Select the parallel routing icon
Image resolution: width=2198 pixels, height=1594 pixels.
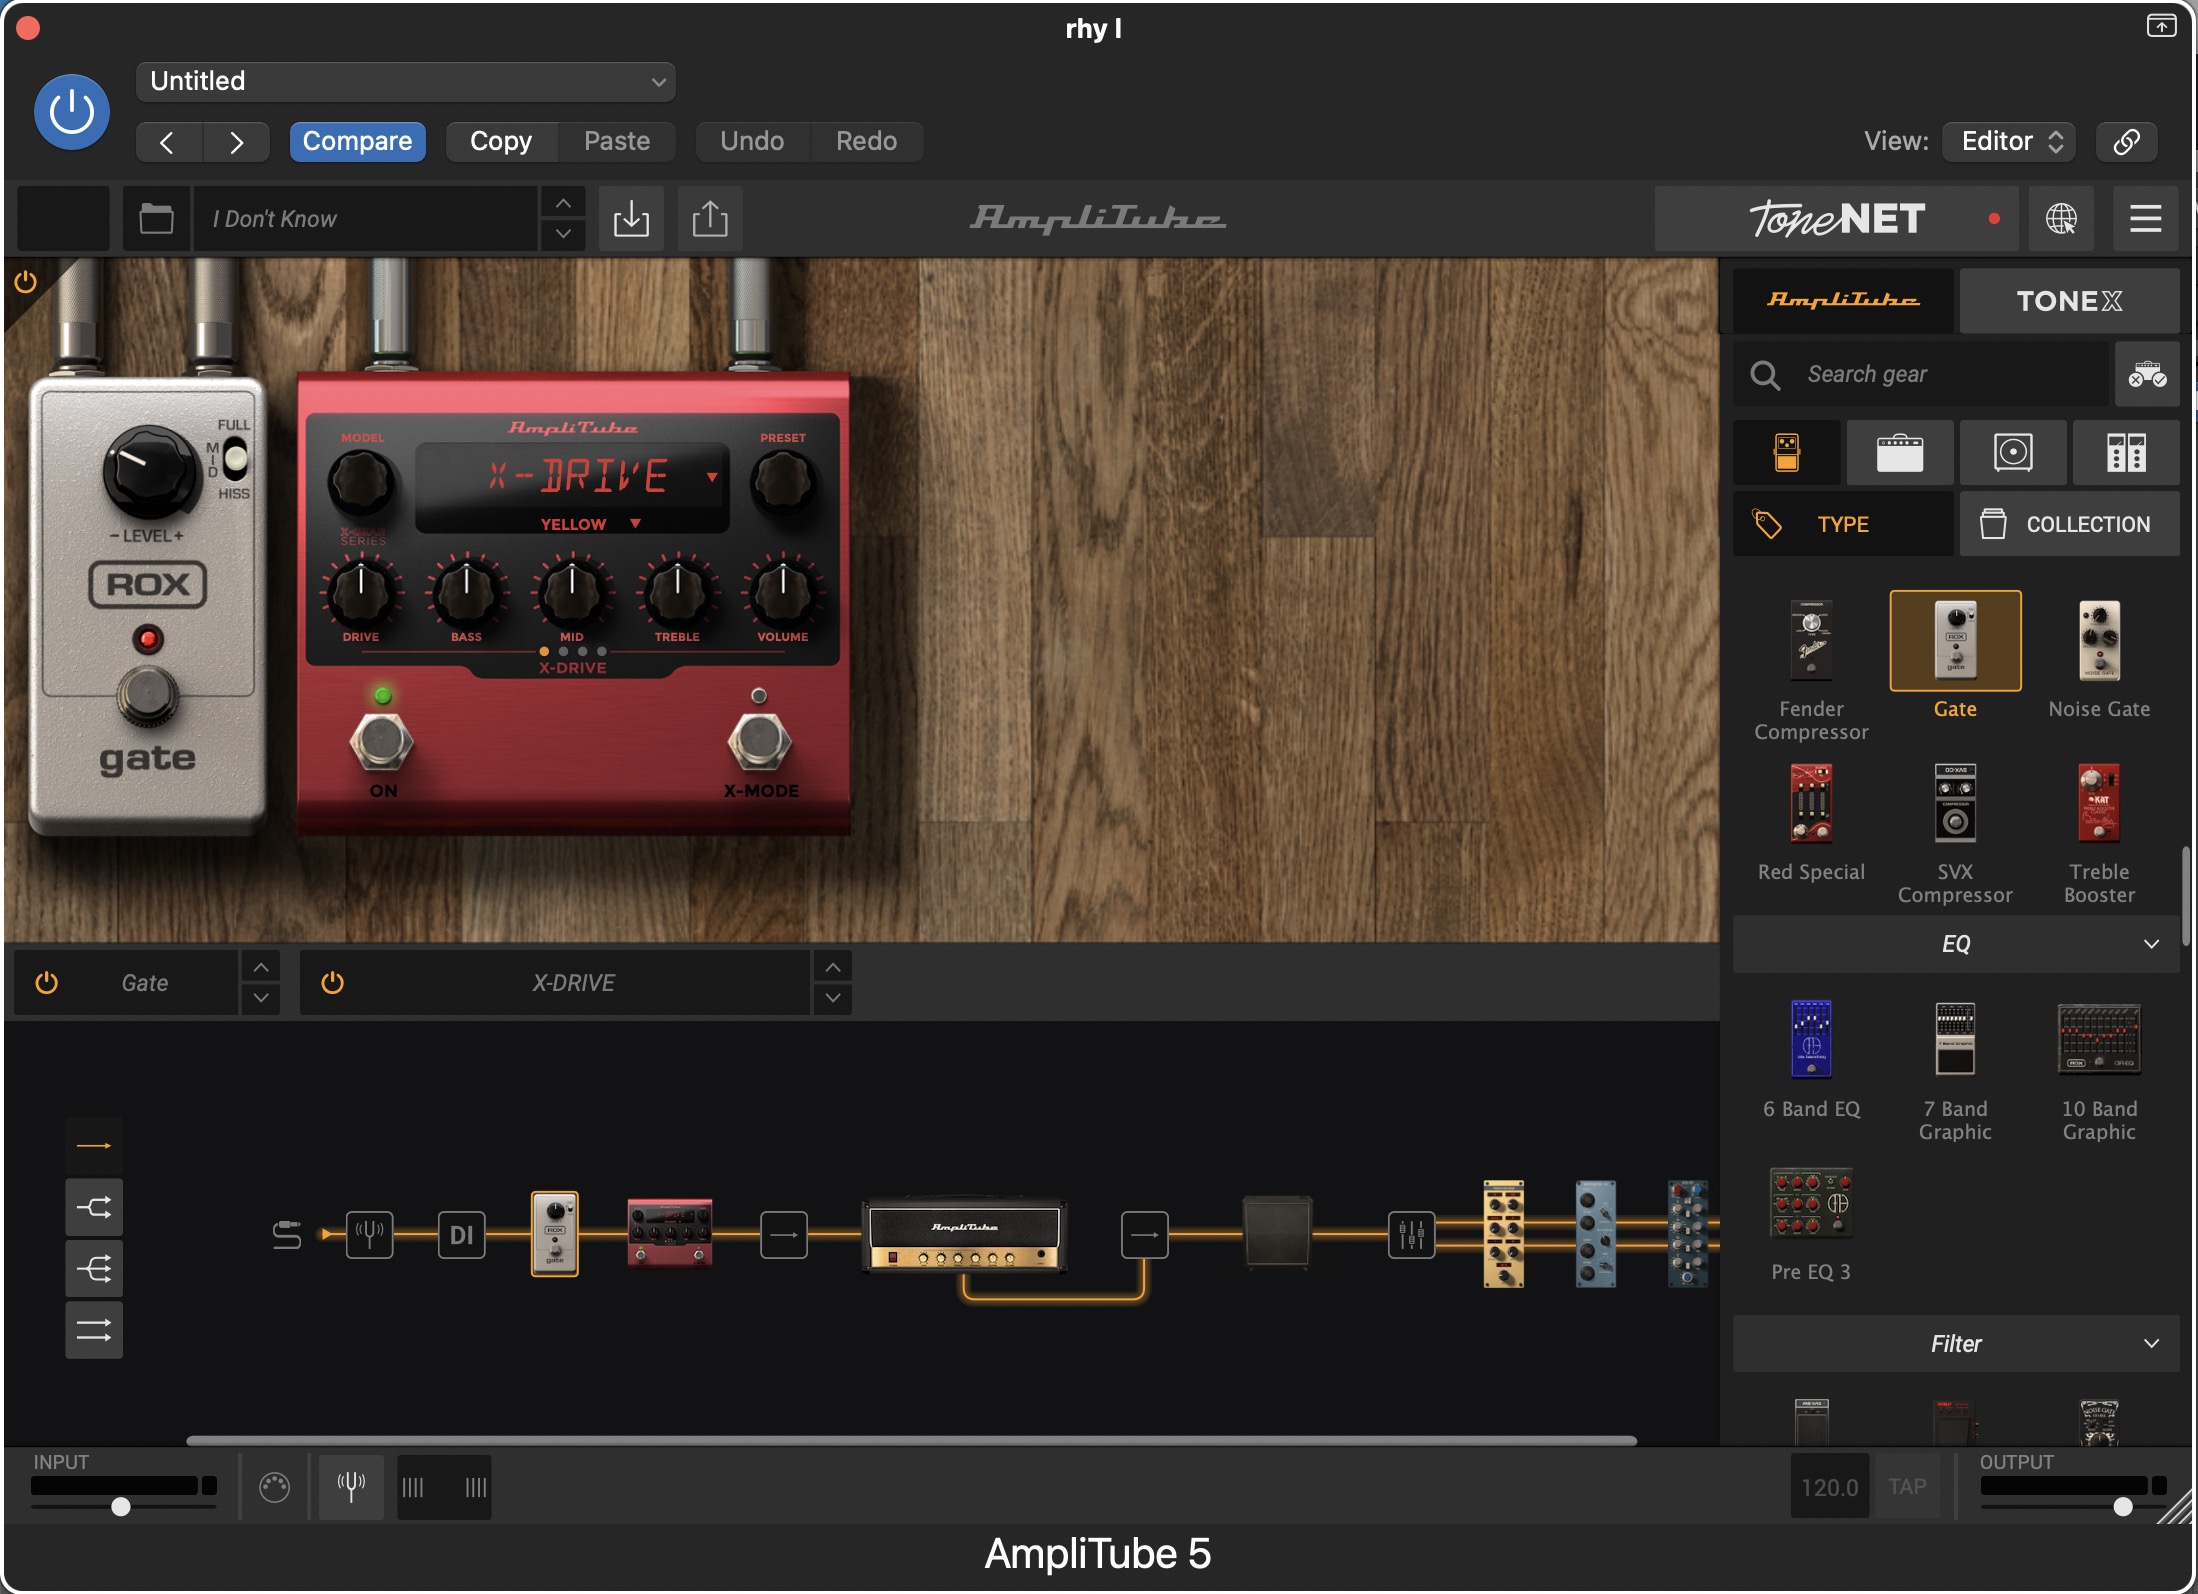point(94,1330)
